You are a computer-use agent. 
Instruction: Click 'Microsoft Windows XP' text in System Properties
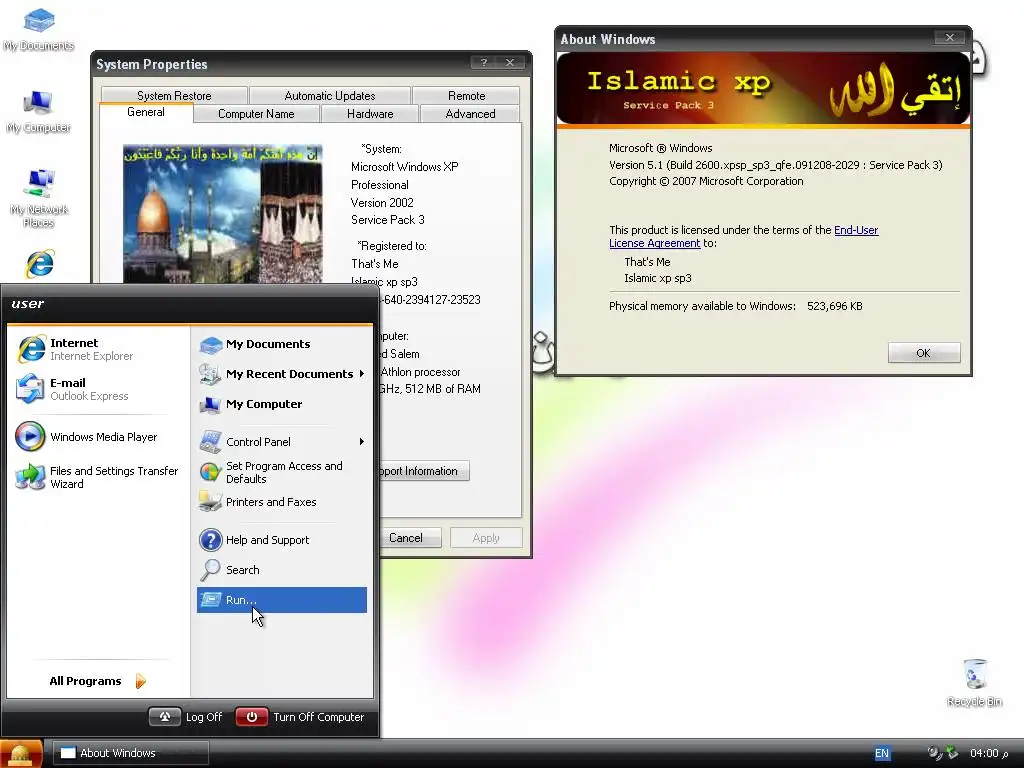[405, 167]
